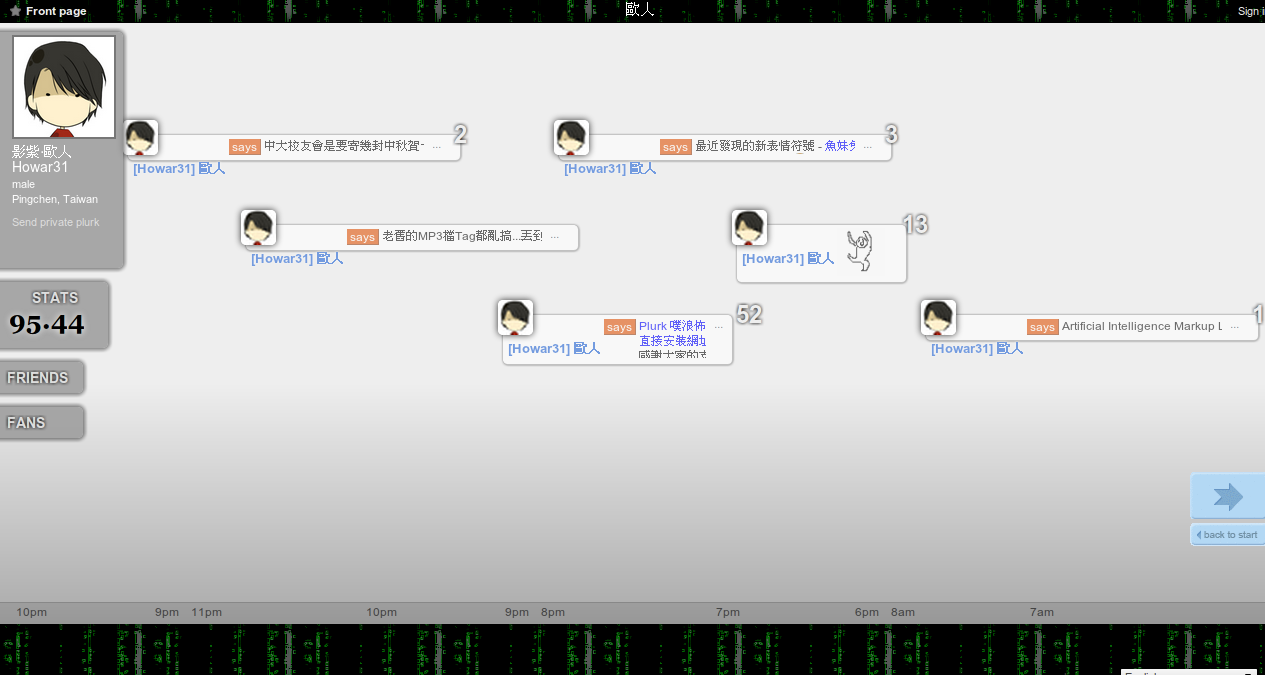Click the Front page star icon
This screenshot has height=675, width=1265.
[15, 11]
